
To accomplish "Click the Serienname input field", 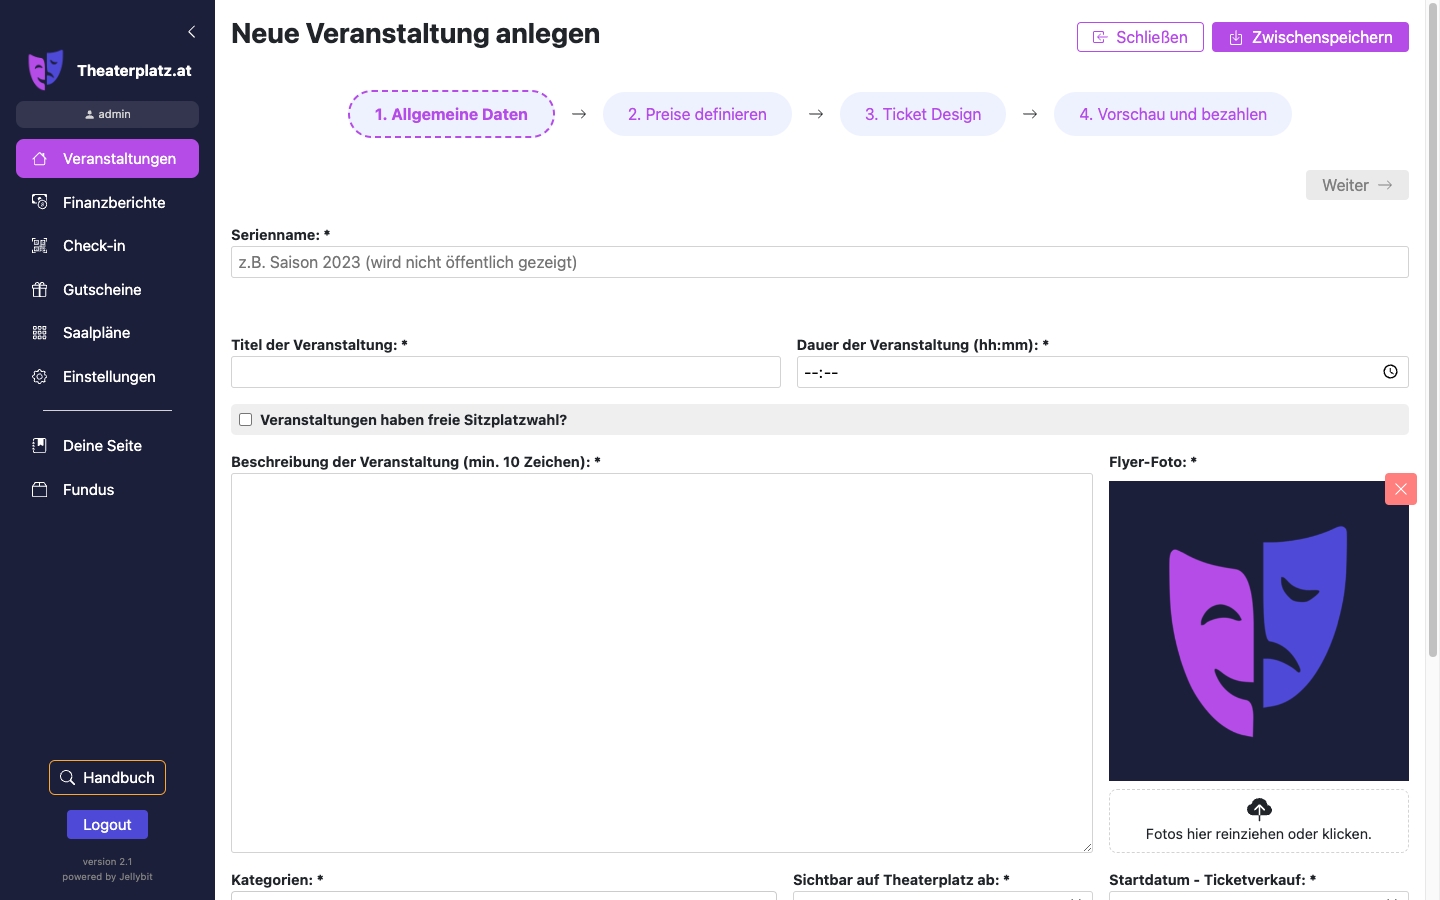I will coord(819,262).
